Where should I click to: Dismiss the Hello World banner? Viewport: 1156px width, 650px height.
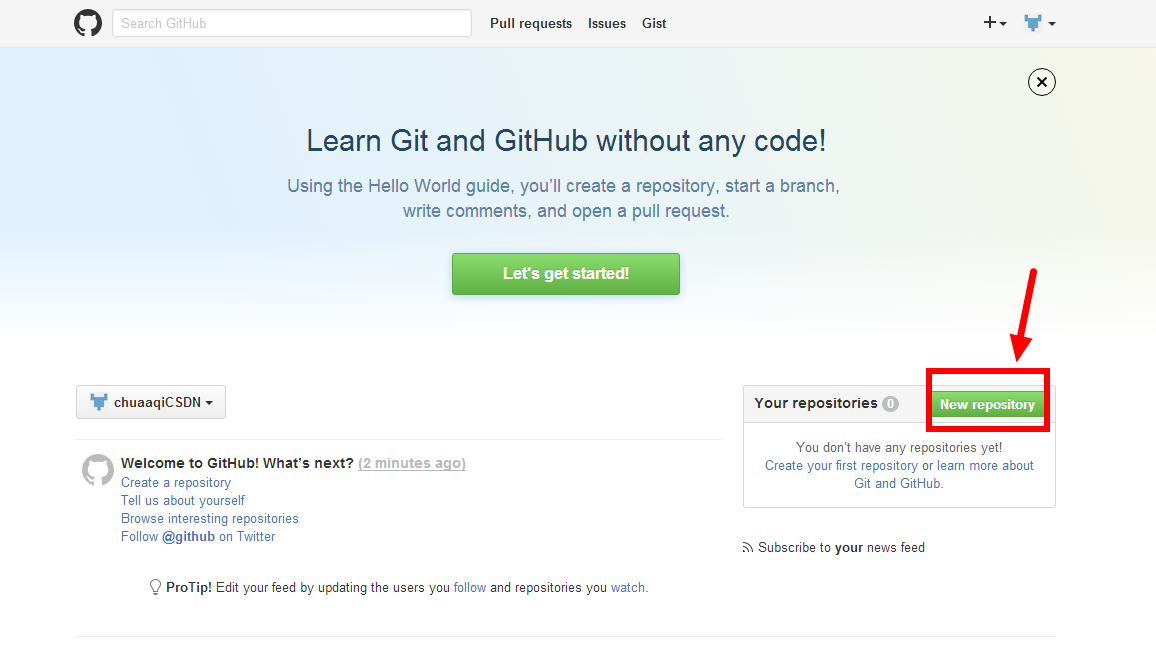tap(1041, 82)
